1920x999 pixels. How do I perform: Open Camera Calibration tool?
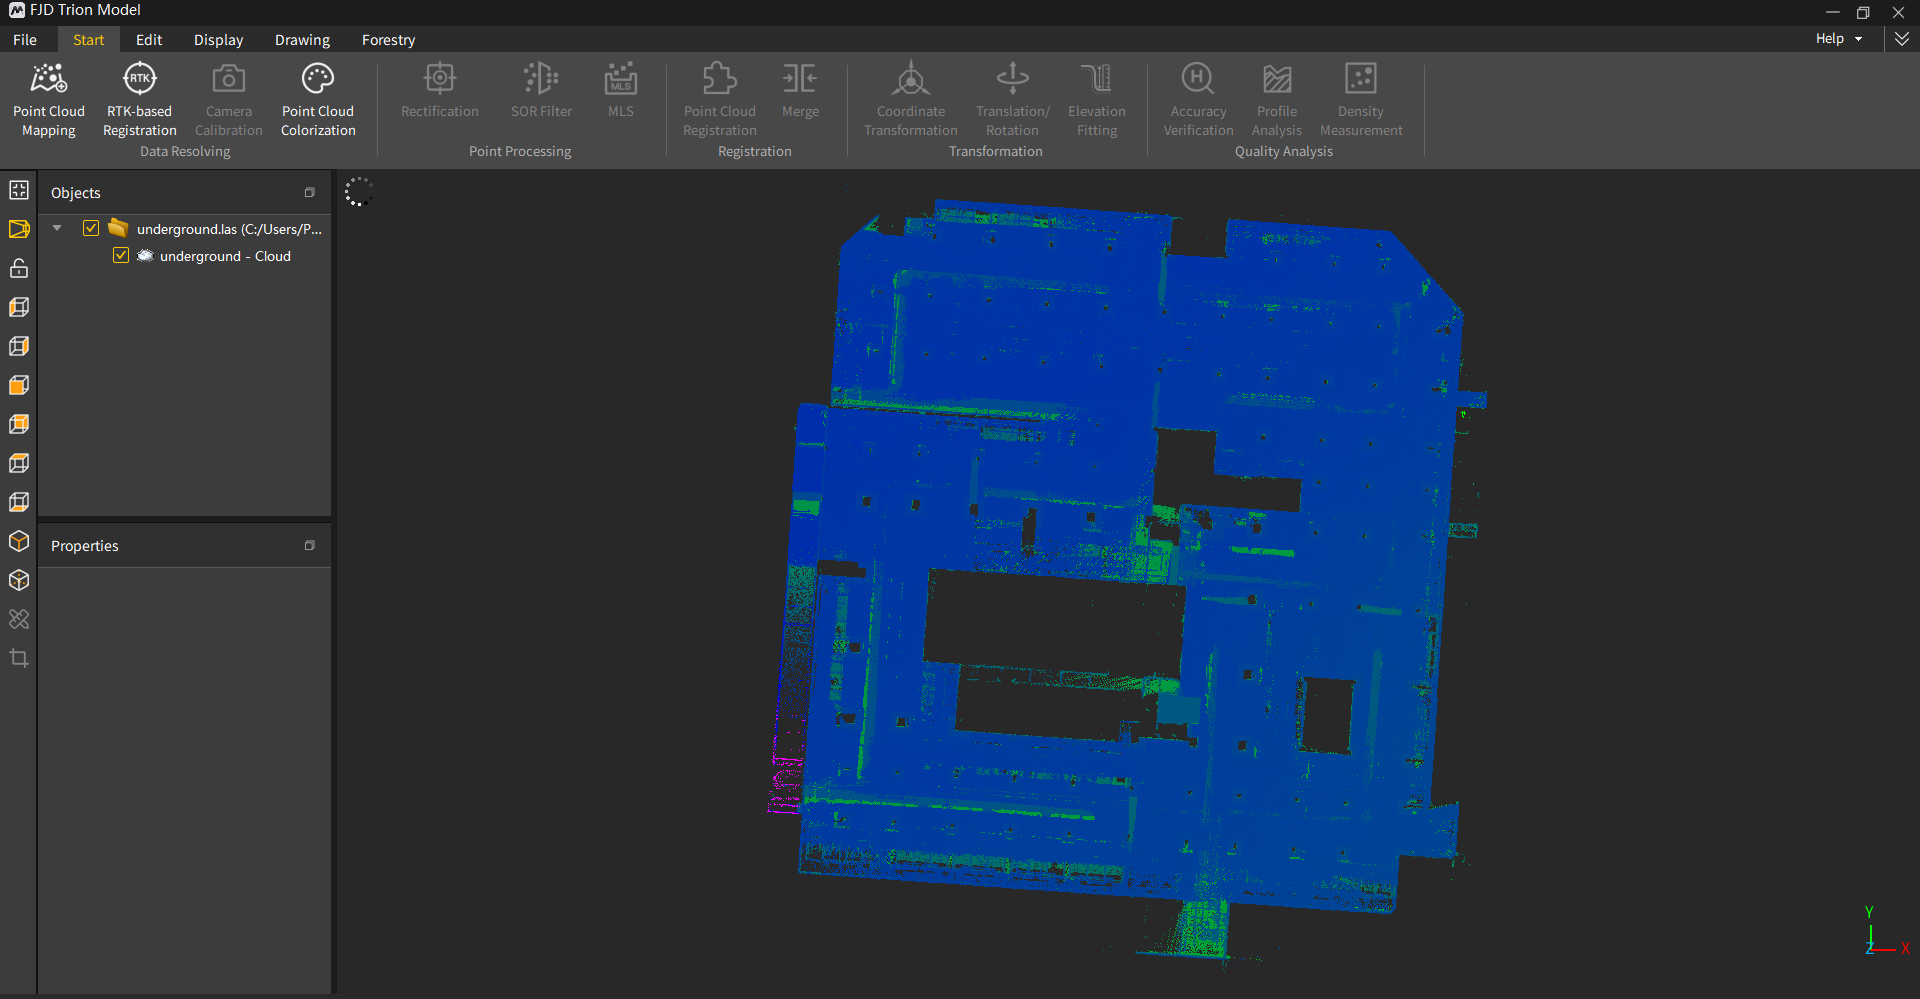[x=228, y=100]
